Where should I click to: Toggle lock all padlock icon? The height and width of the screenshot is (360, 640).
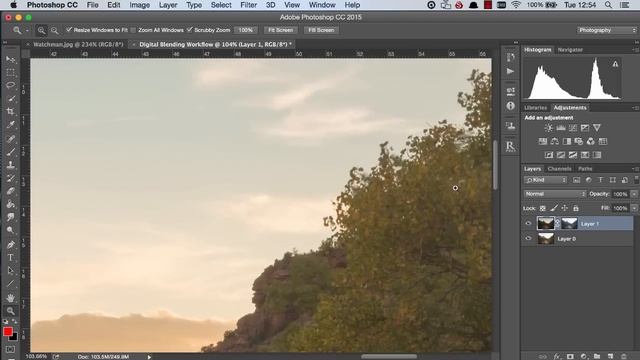pyautogui.click(x=576, y=208)
